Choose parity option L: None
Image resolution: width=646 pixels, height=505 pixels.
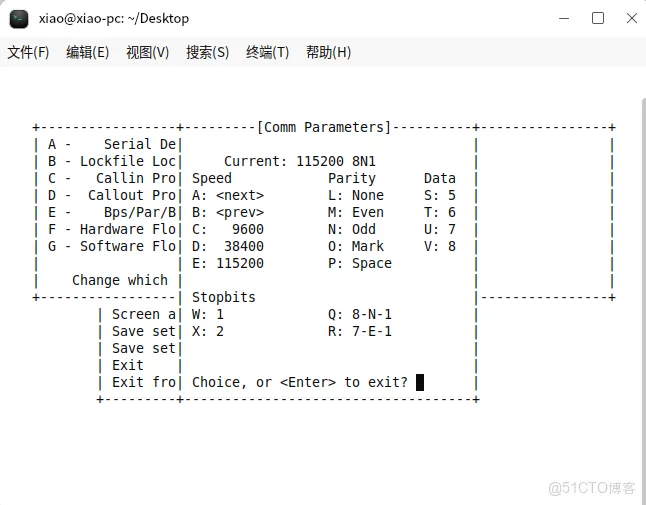click(356, 195)
